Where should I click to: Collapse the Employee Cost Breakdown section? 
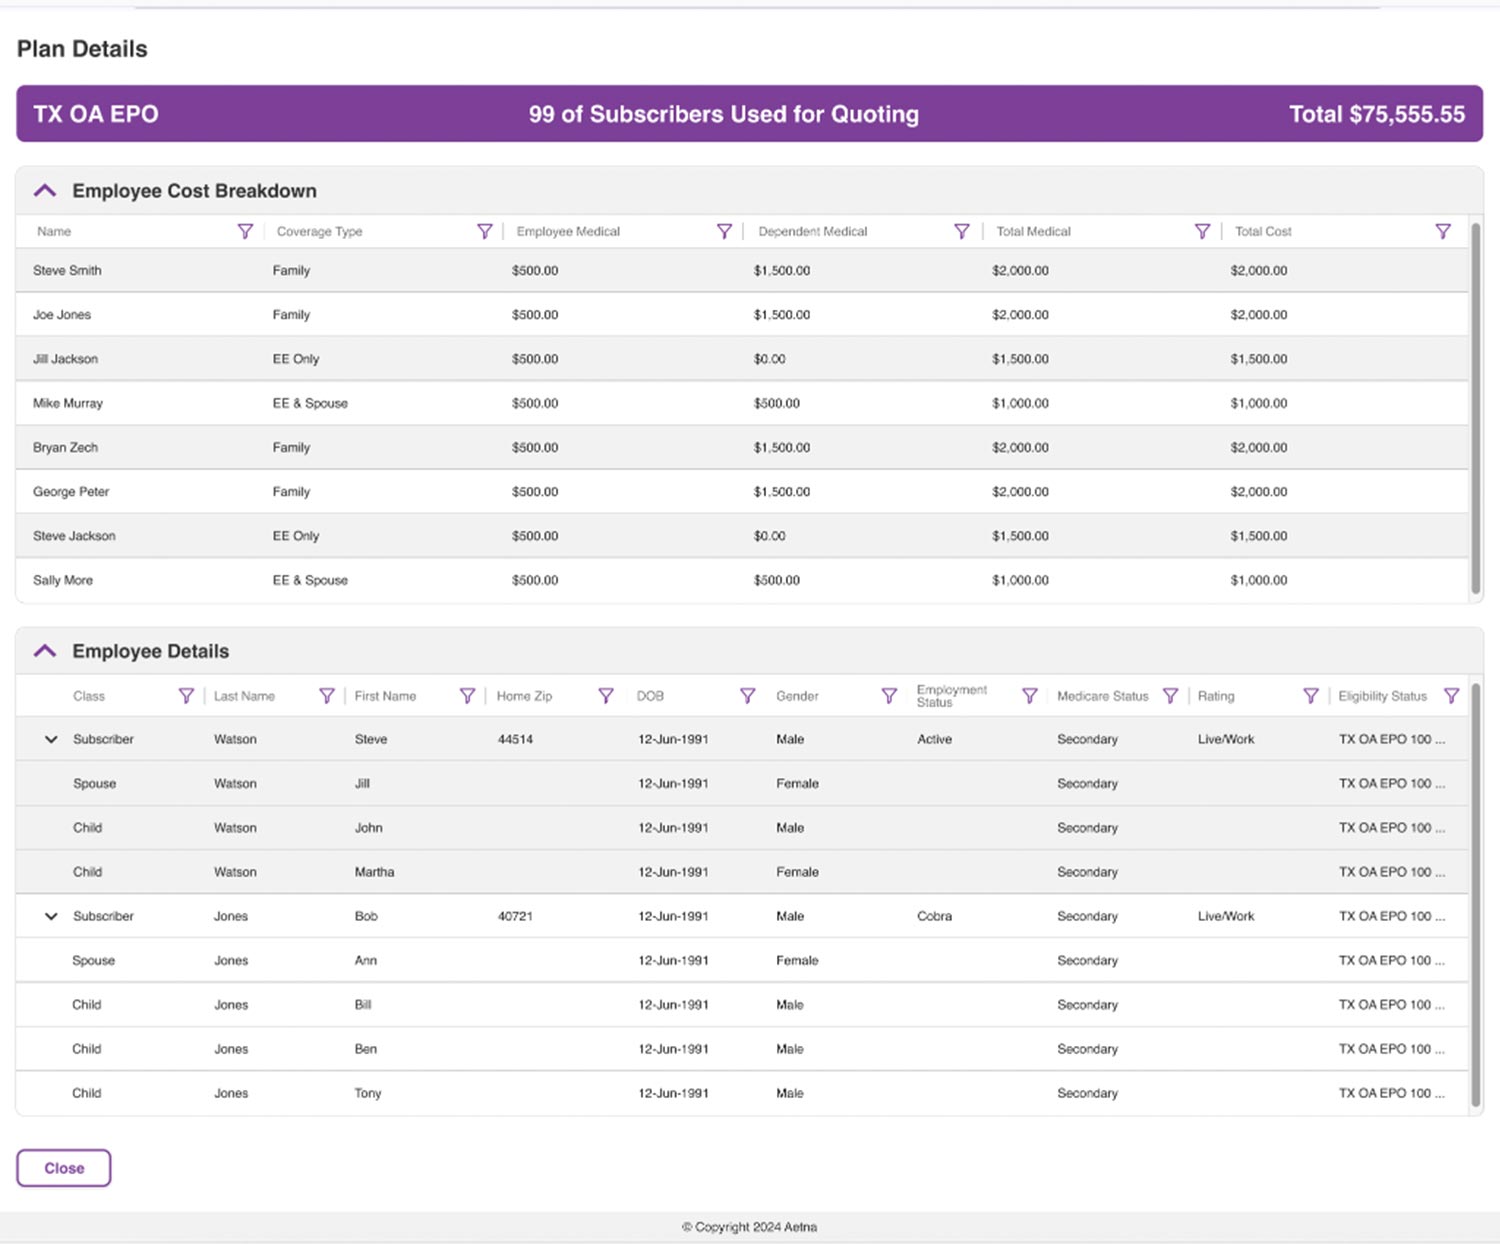pos(45,191)
